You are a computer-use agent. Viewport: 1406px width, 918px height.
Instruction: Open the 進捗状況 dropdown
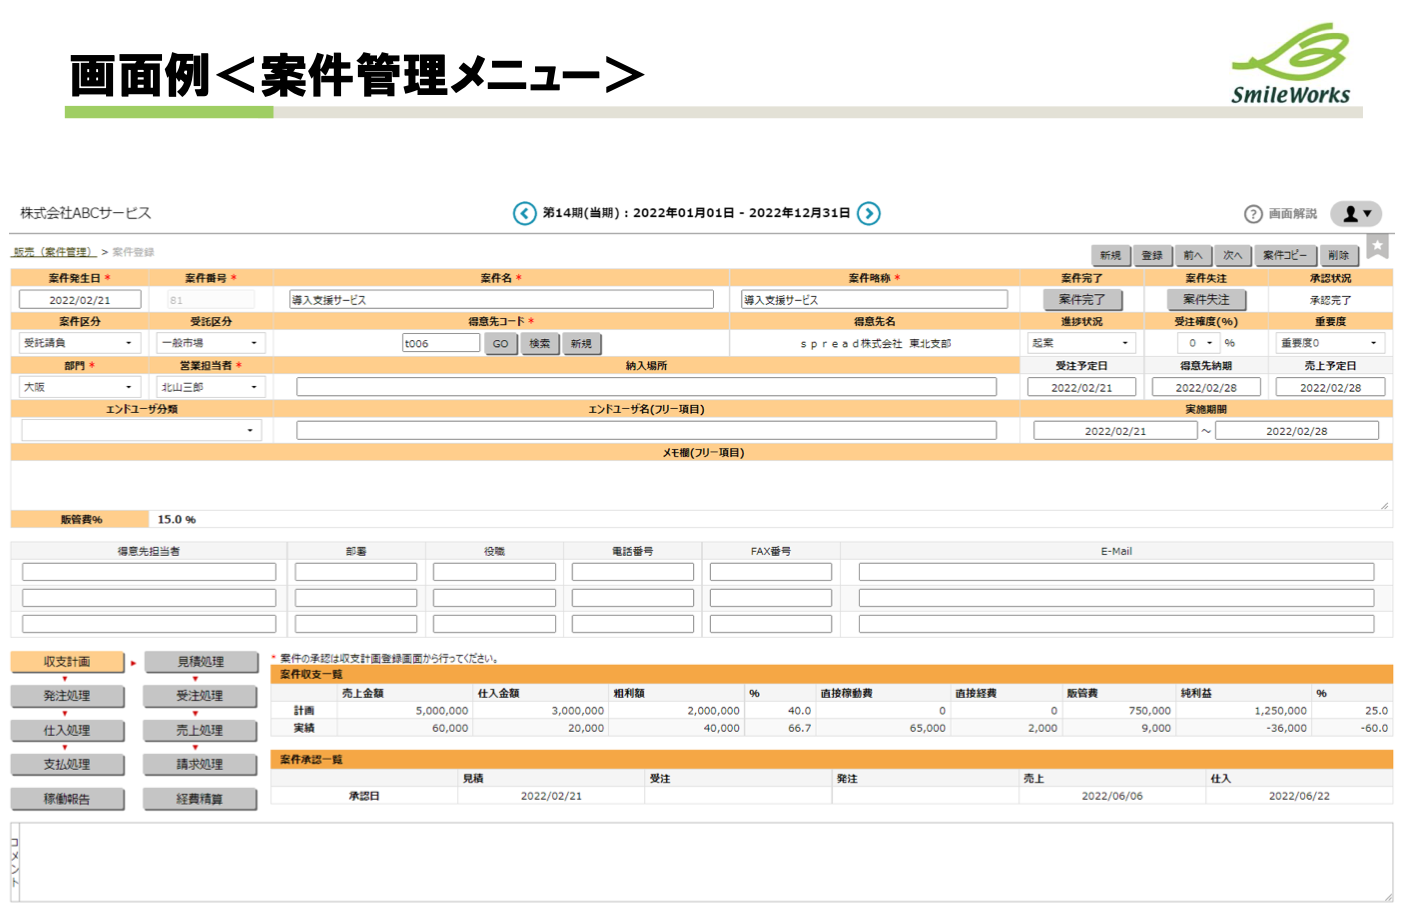coord(1081,343)
